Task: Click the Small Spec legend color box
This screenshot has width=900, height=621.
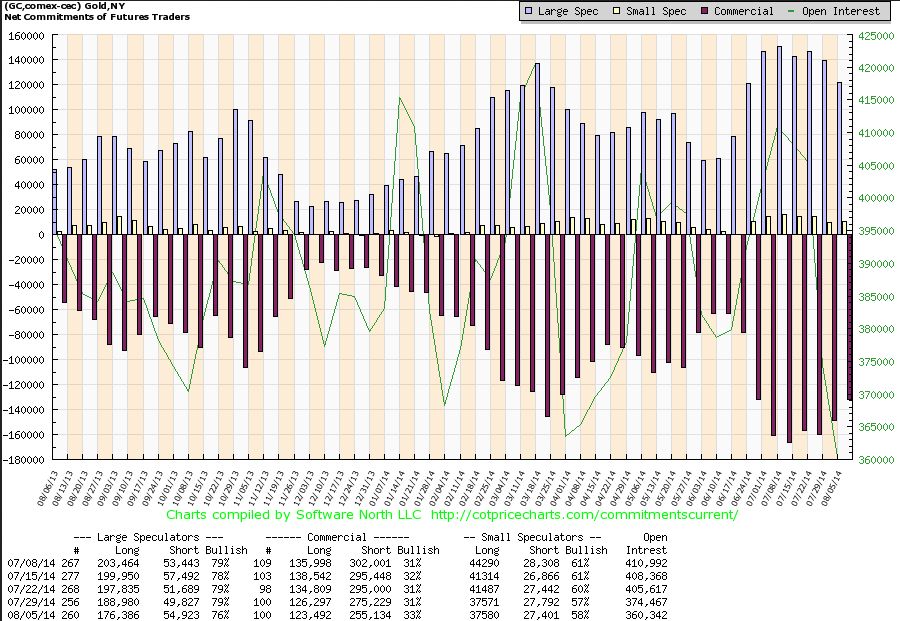Action: [616, 11]
